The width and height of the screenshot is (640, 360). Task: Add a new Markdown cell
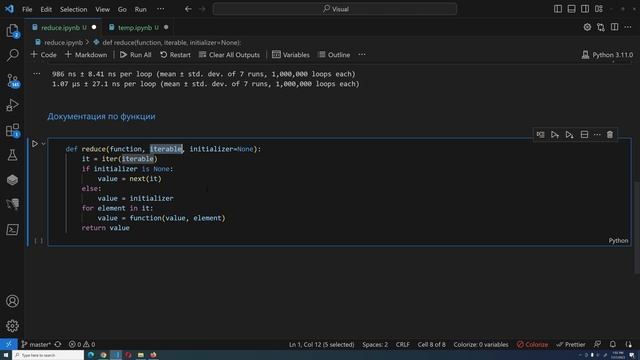(x=86, y=55)
